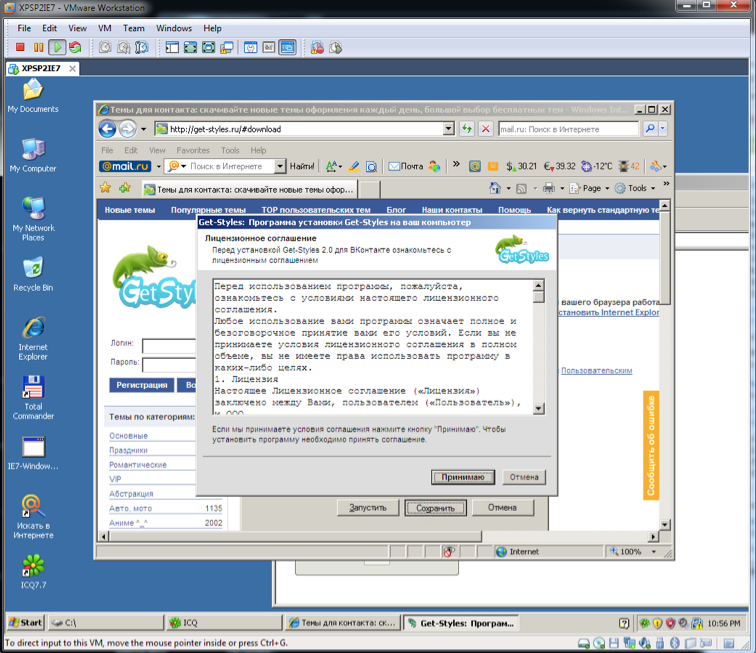Select the Console view icon in VMware toolbar
The height and width of the screenshot is (653, 756).
click(x=287, y=47)
